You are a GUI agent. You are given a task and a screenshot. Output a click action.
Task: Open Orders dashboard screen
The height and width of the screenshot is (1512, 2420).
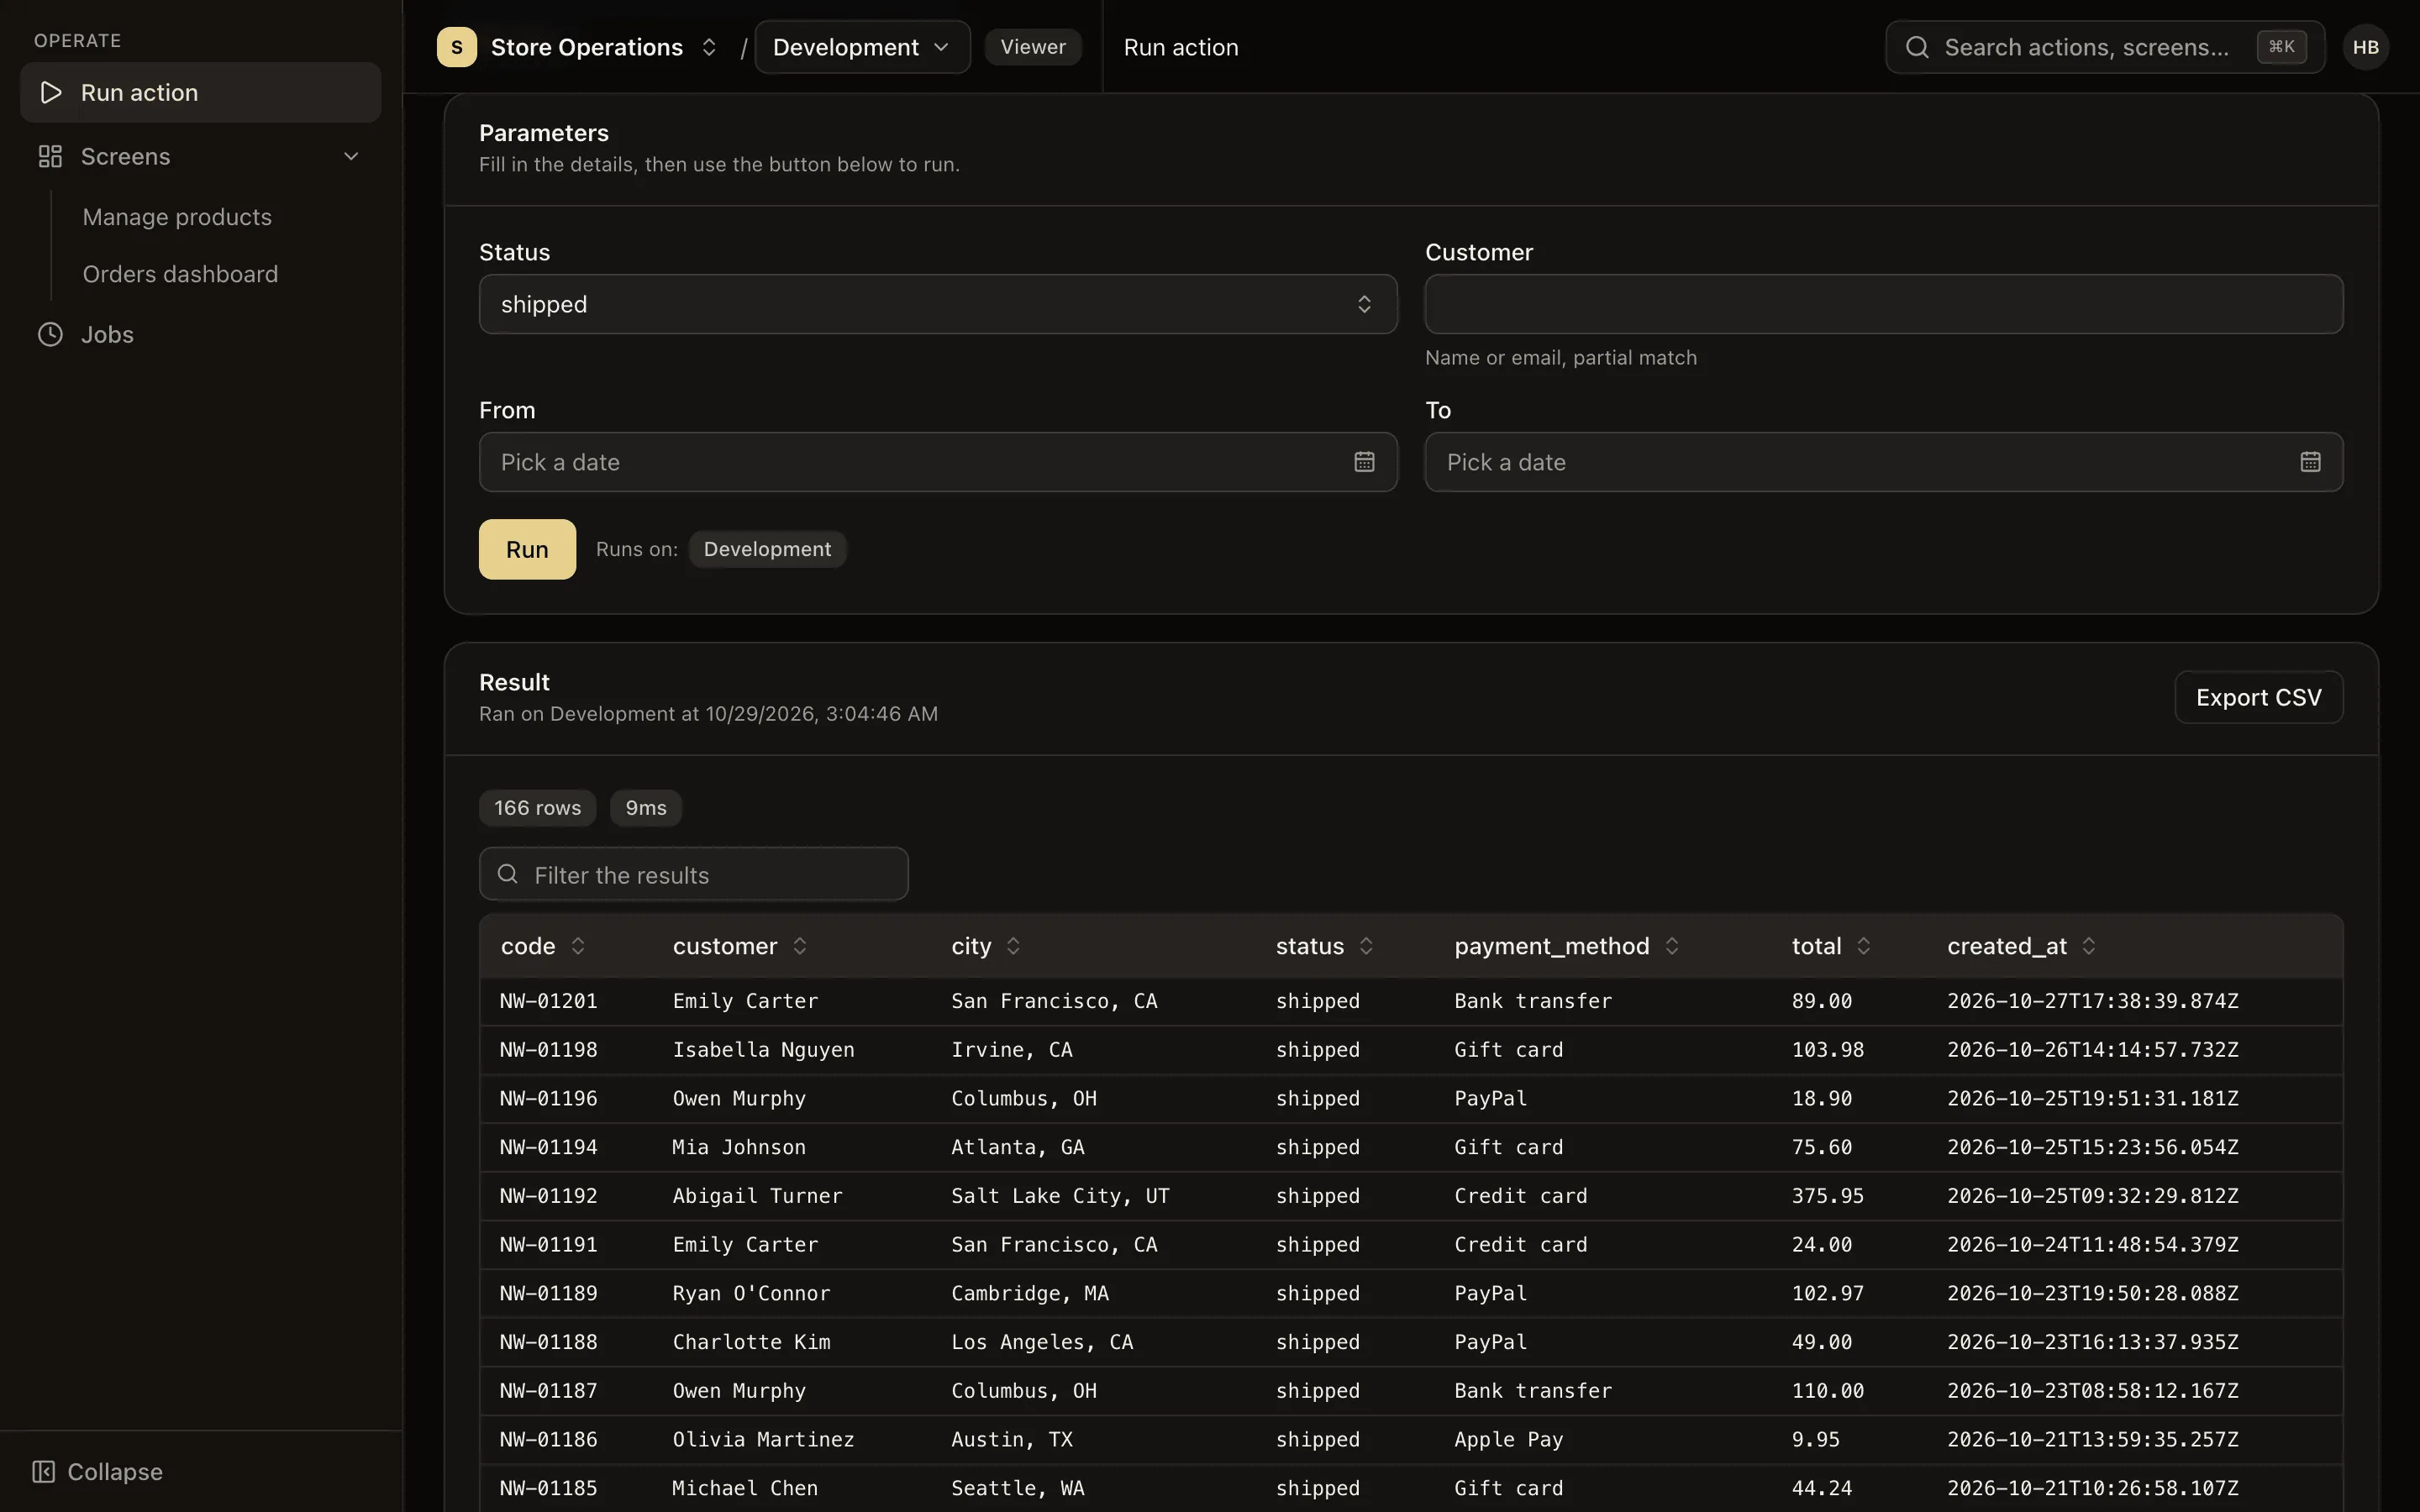point(180,274)
